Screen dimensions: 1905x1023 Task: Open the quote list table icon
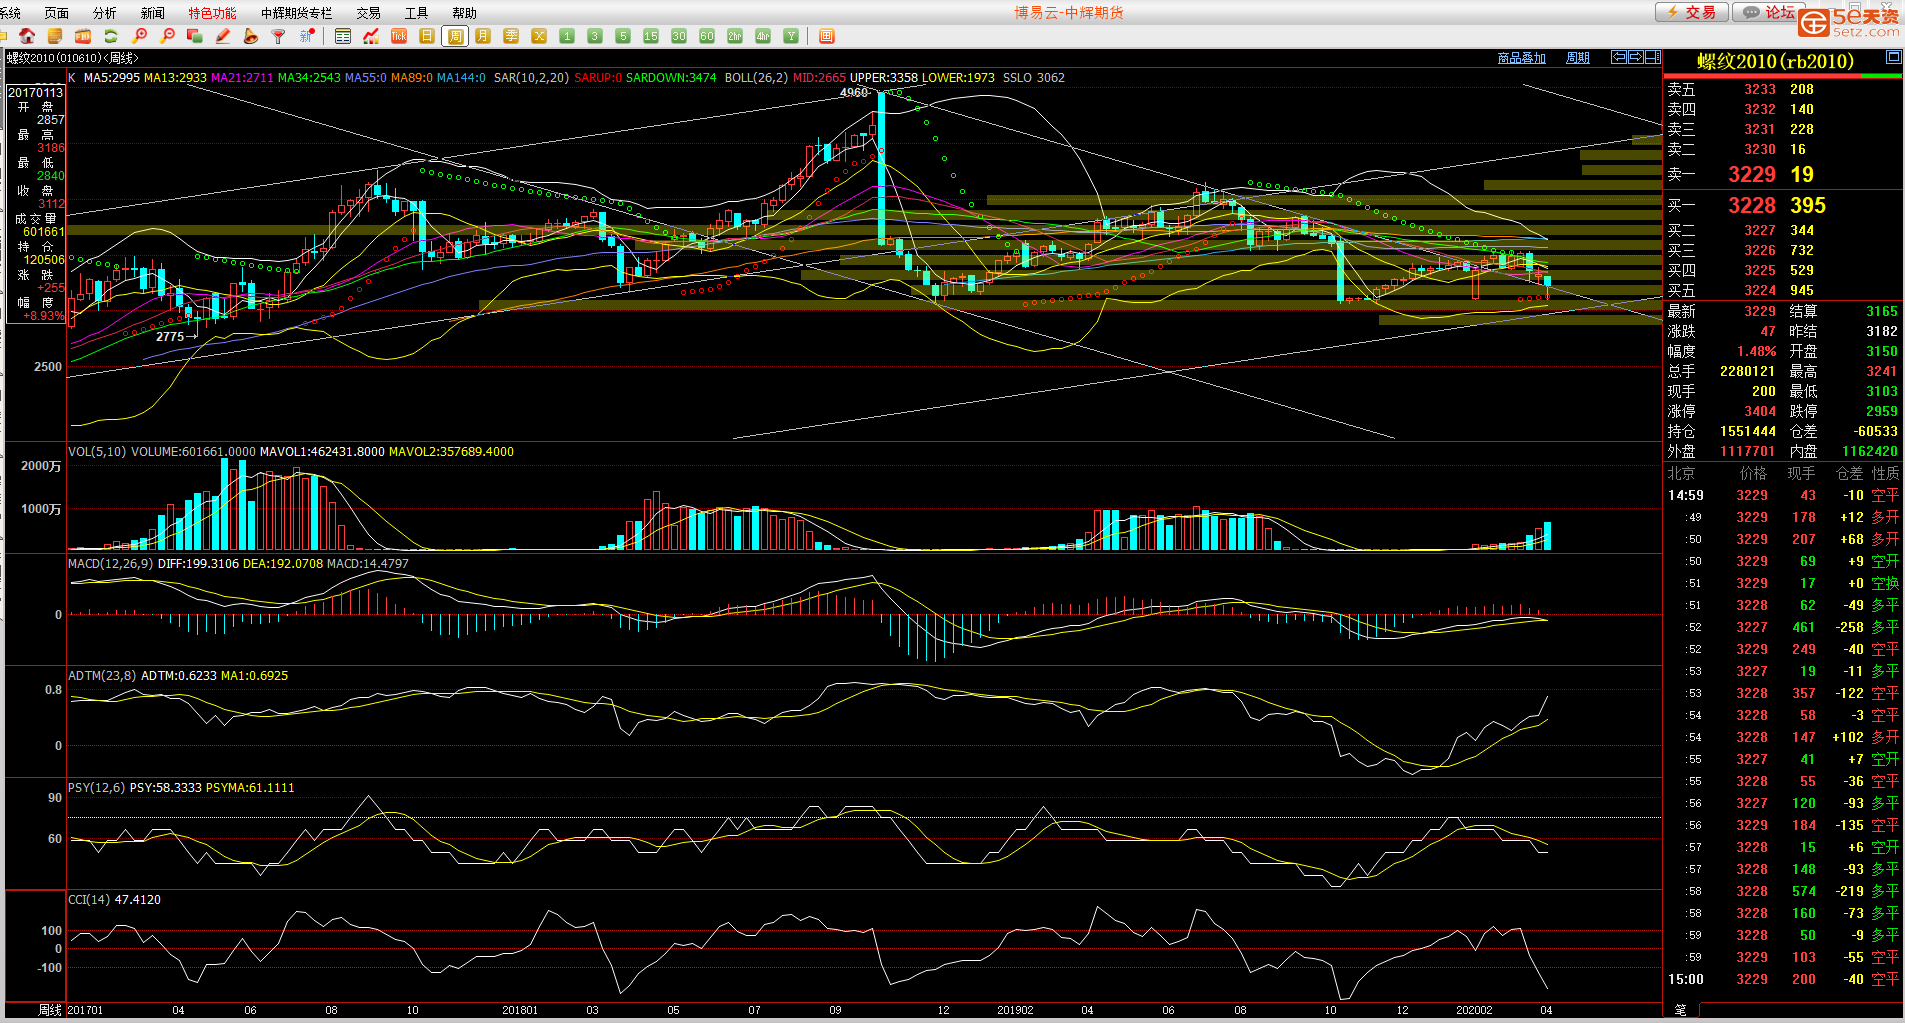pyautogui.click(x=343, y=36)
